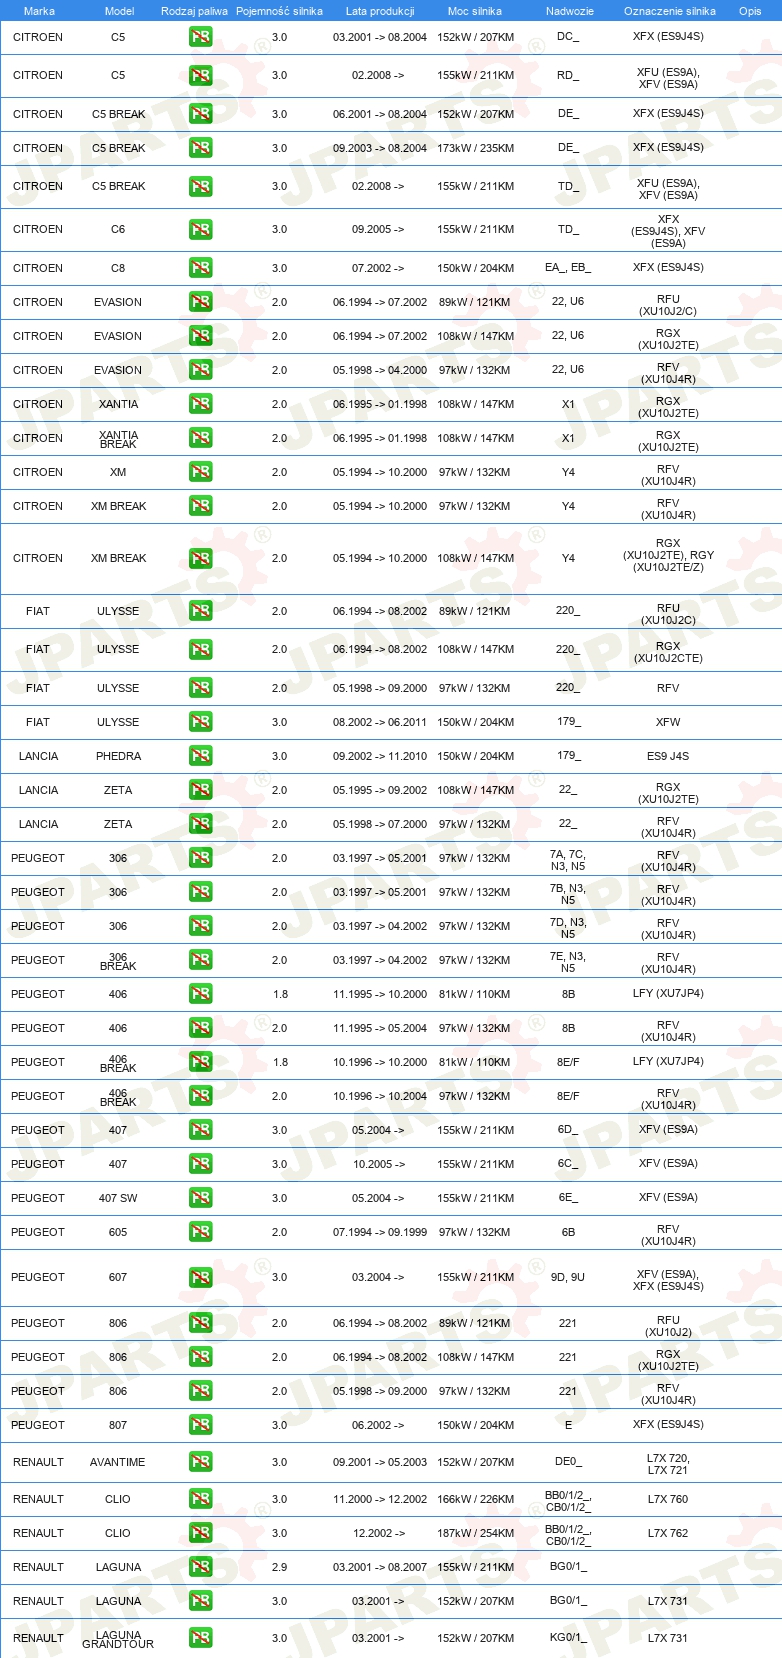Select the Peugeot 807 model cell

point(118,1425)
